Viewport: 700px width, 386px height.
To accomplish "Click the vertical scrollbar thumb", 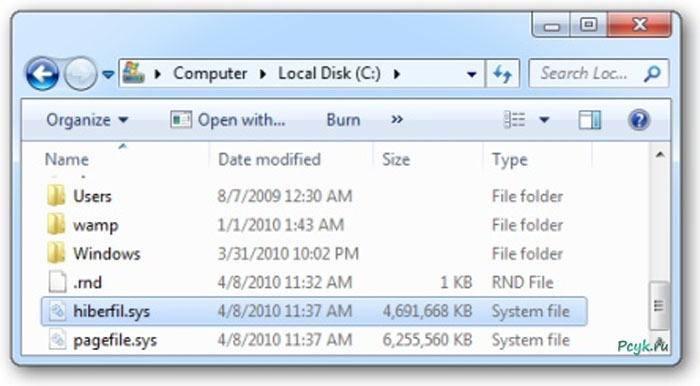I will (659, 306).
